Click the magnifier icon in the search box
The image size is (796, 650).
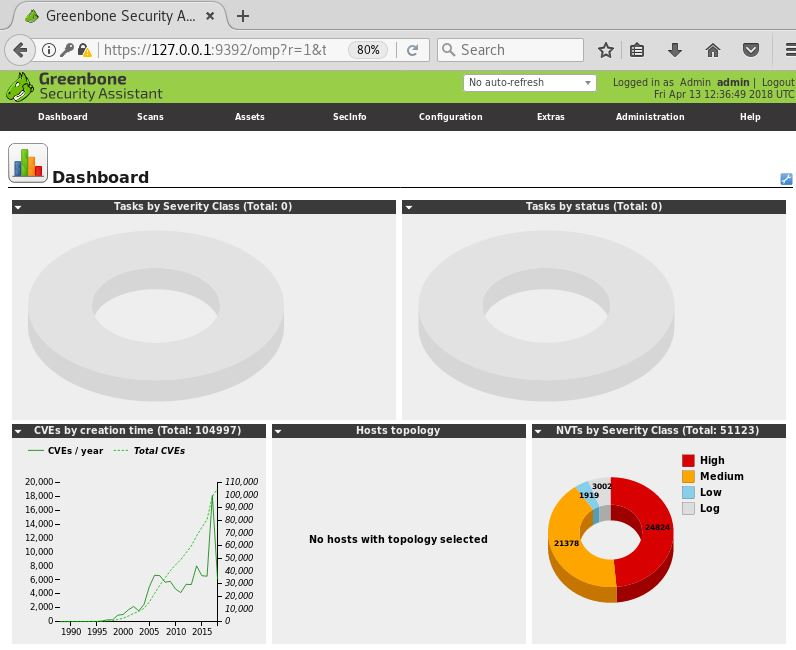(448, 50)
